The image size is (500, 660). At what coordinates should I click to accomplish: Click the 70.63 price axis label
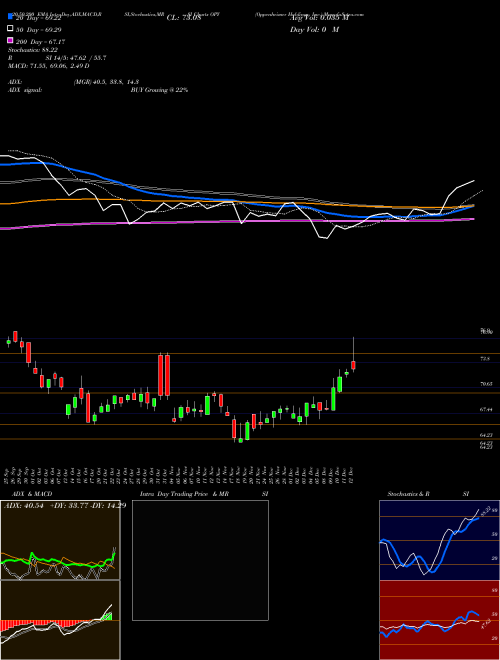pos(487,384)
